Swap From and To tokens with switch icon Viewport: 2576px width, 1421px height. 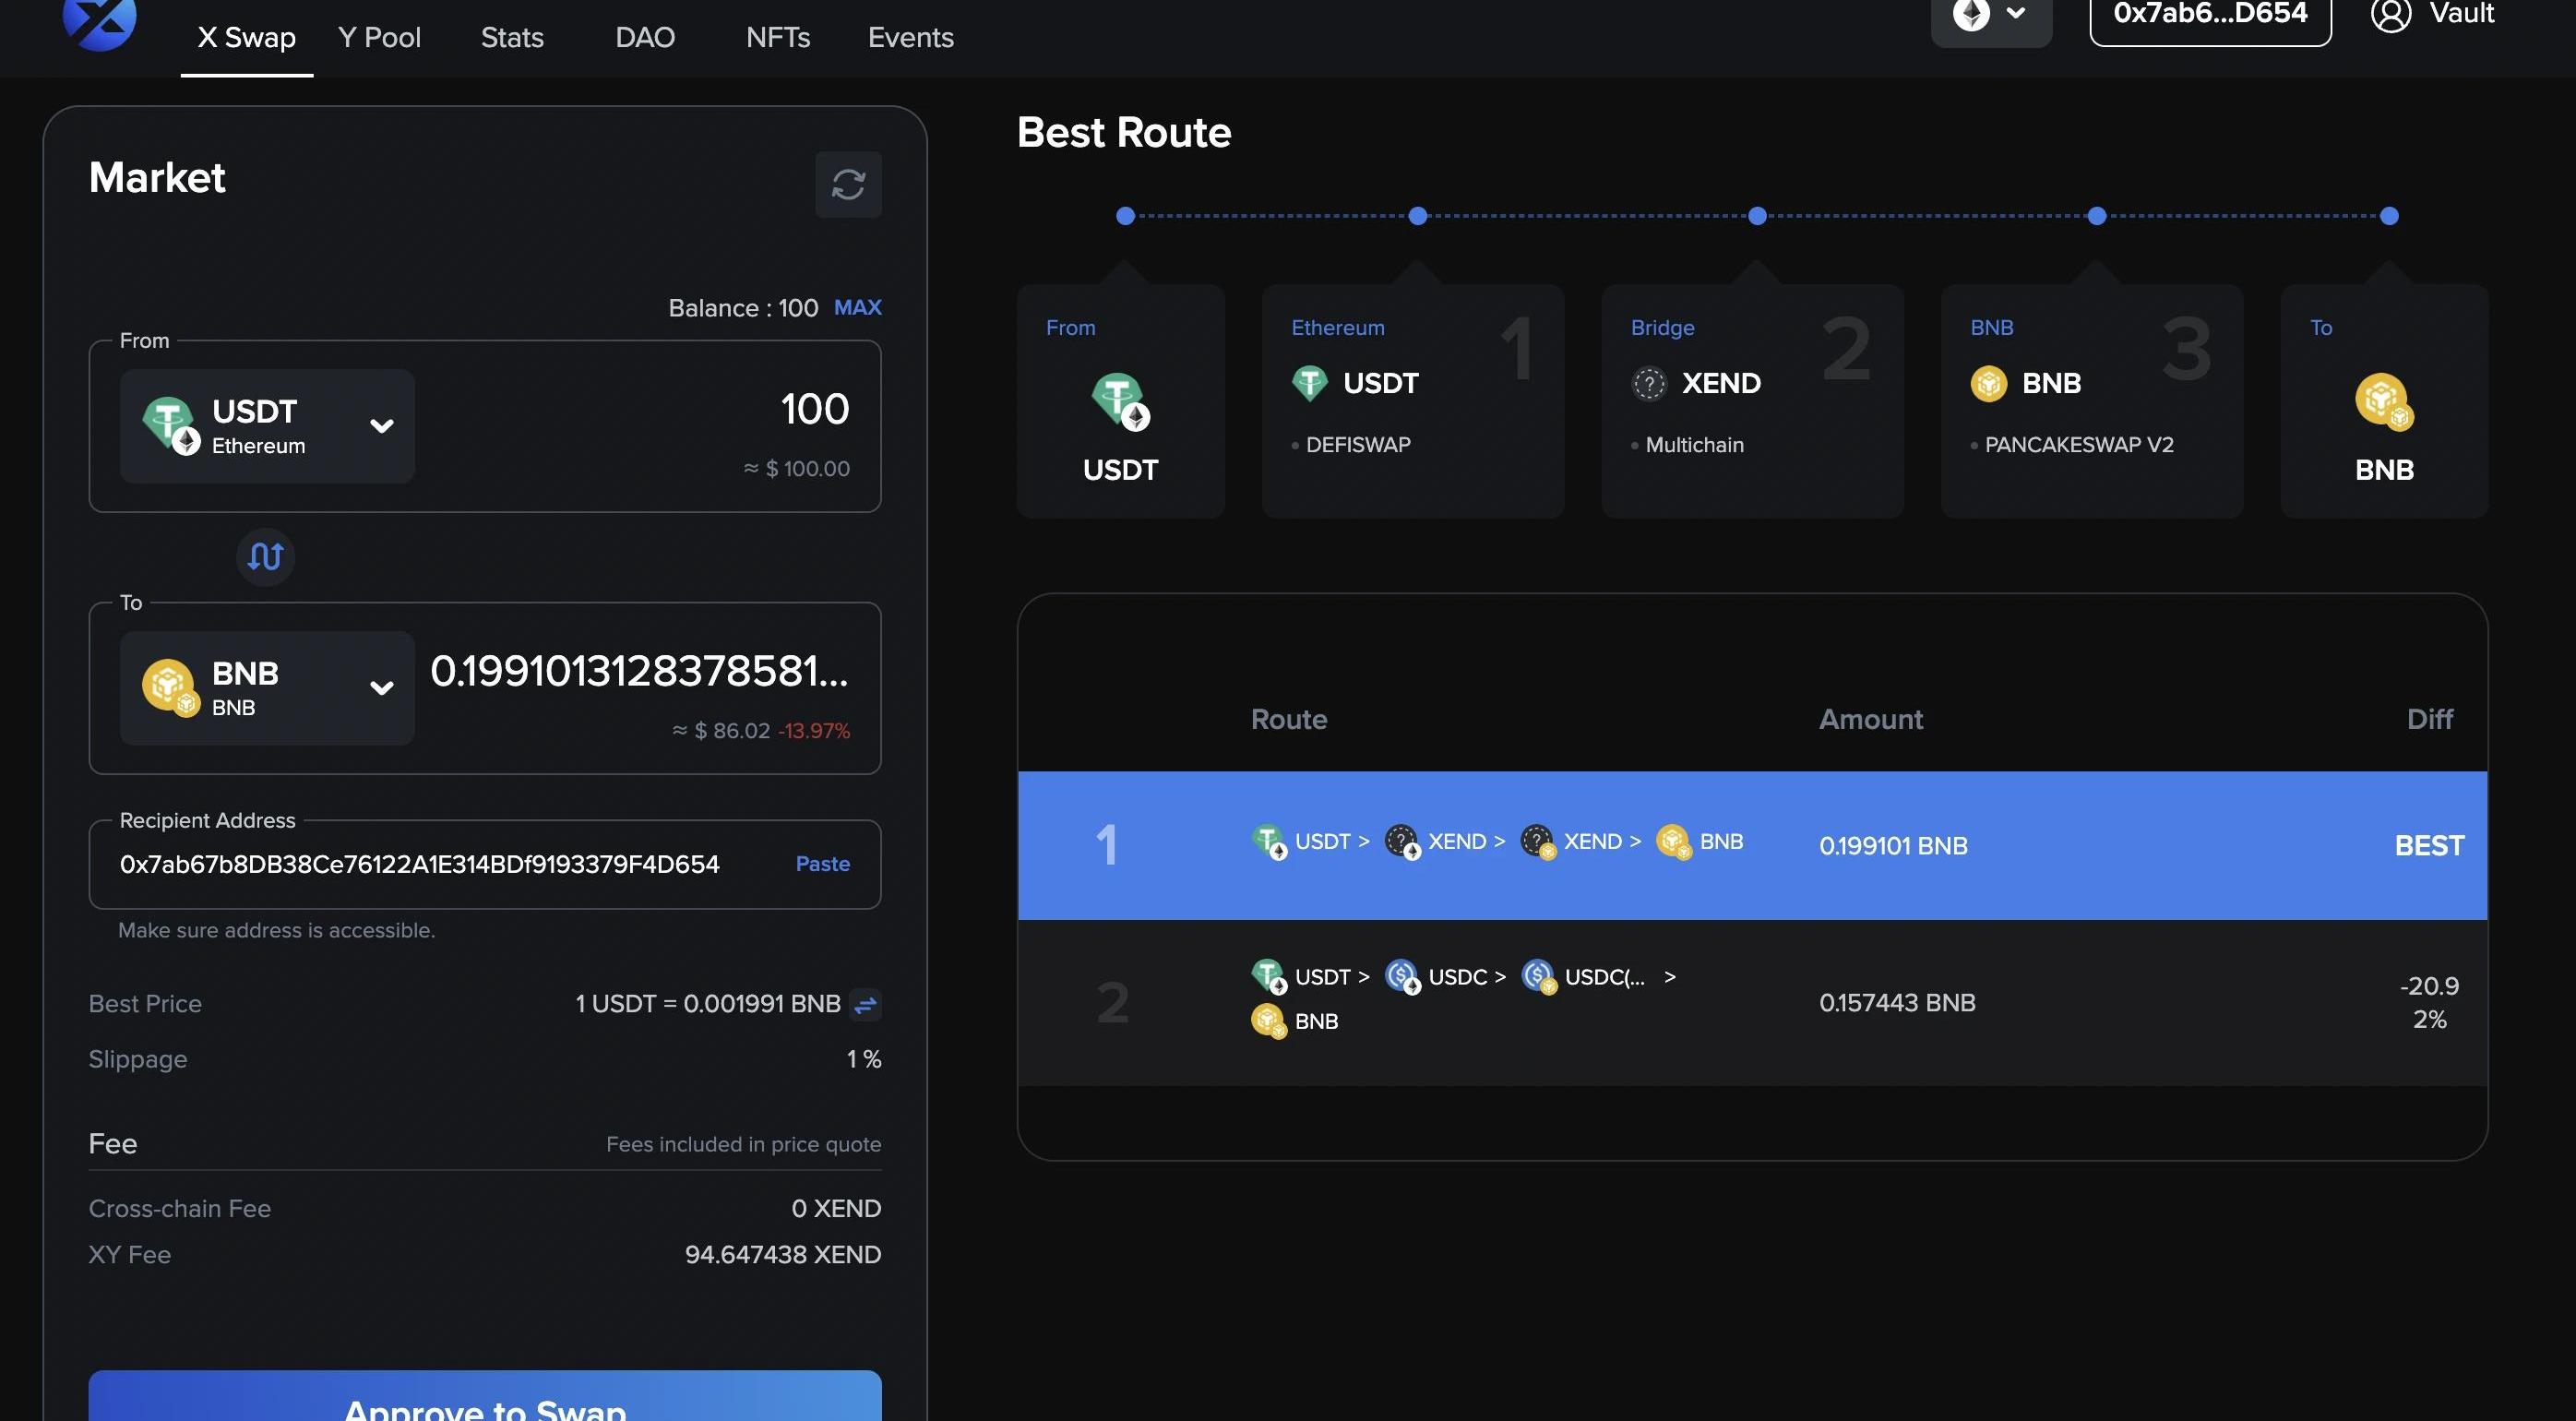coord(265,556)
